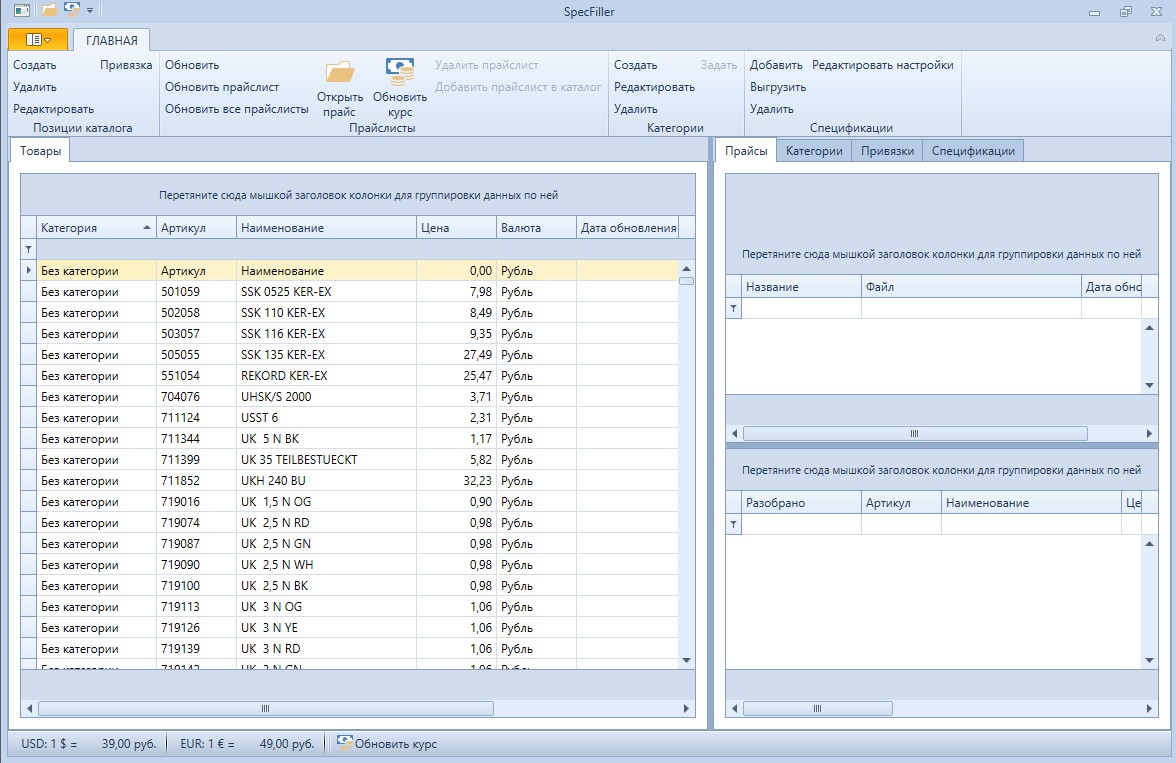
Task: Switch to the Спецификации tab
Action: tap(973, 151)
